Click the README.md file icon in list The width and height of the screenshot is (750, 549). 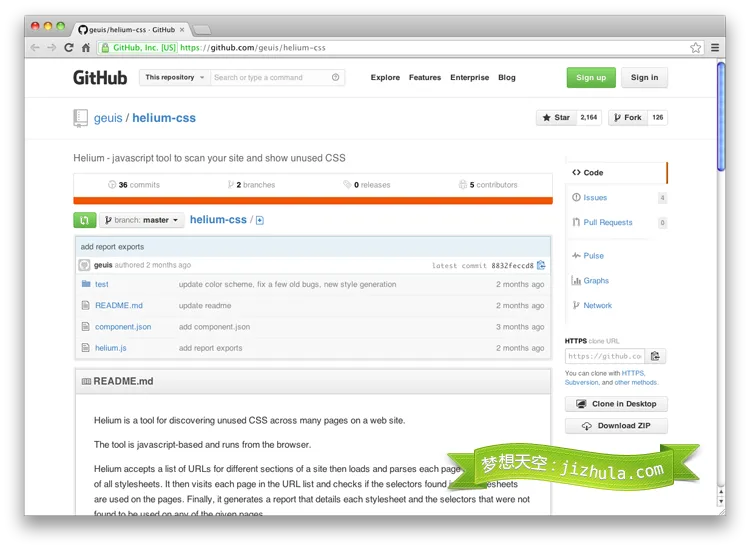click(x=86, y=305)
